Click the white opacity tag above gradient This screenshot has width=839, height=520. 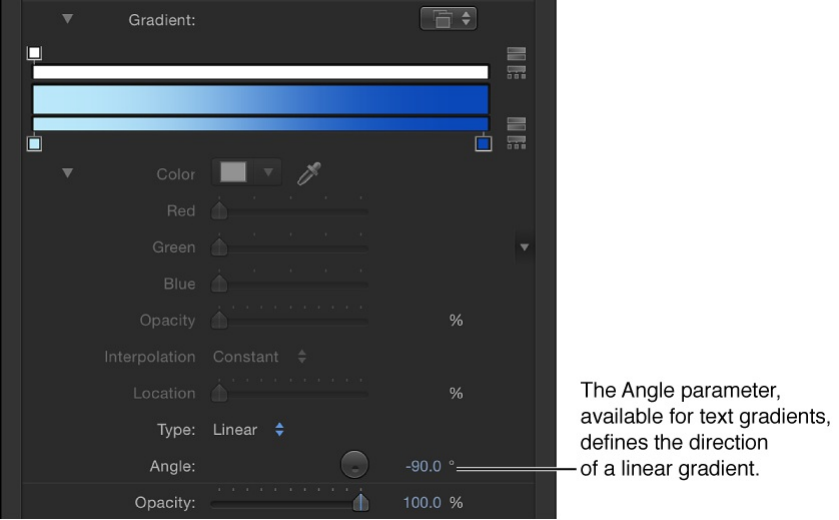click(x=34, y=52)
